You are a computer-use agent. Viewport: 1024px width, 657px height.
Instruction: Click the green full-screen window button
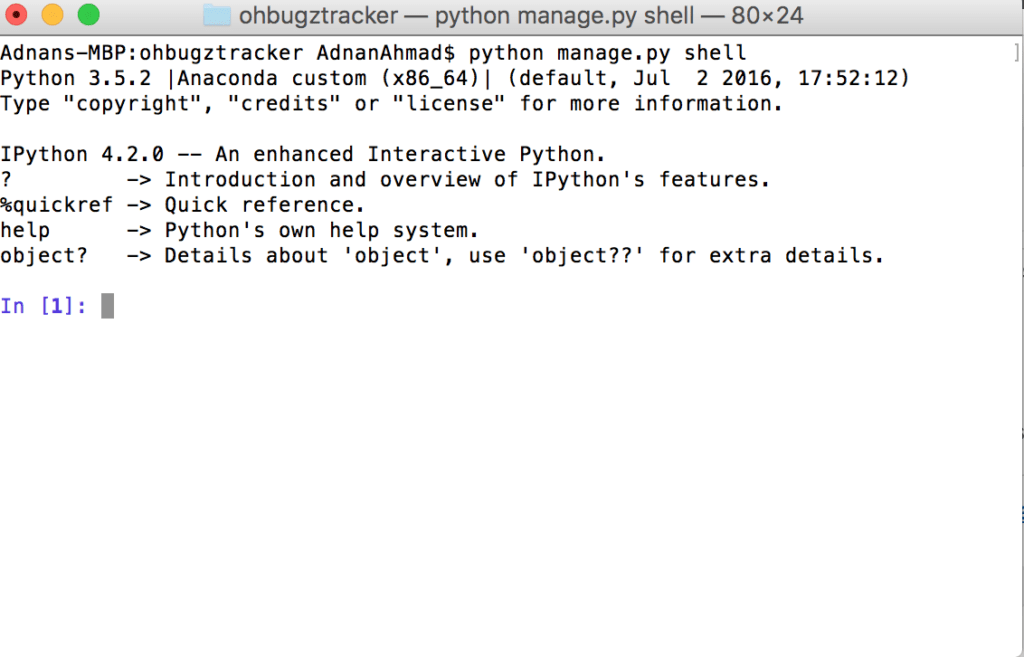88,15
